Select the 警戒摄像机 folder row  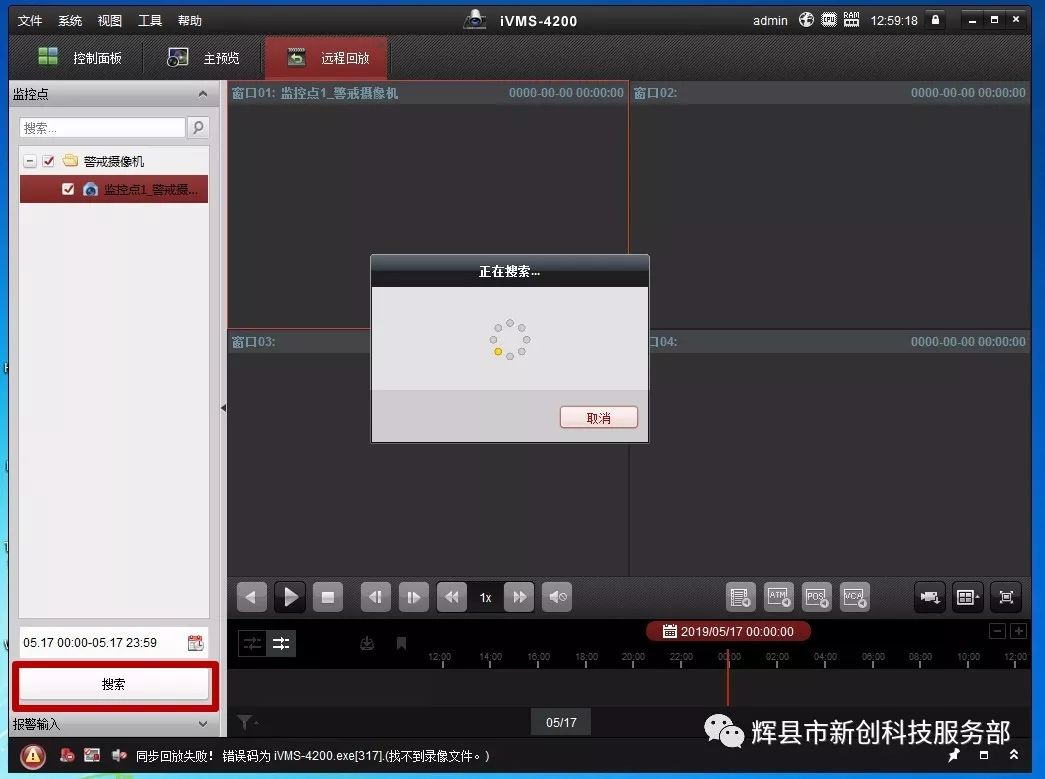[114, 161]
